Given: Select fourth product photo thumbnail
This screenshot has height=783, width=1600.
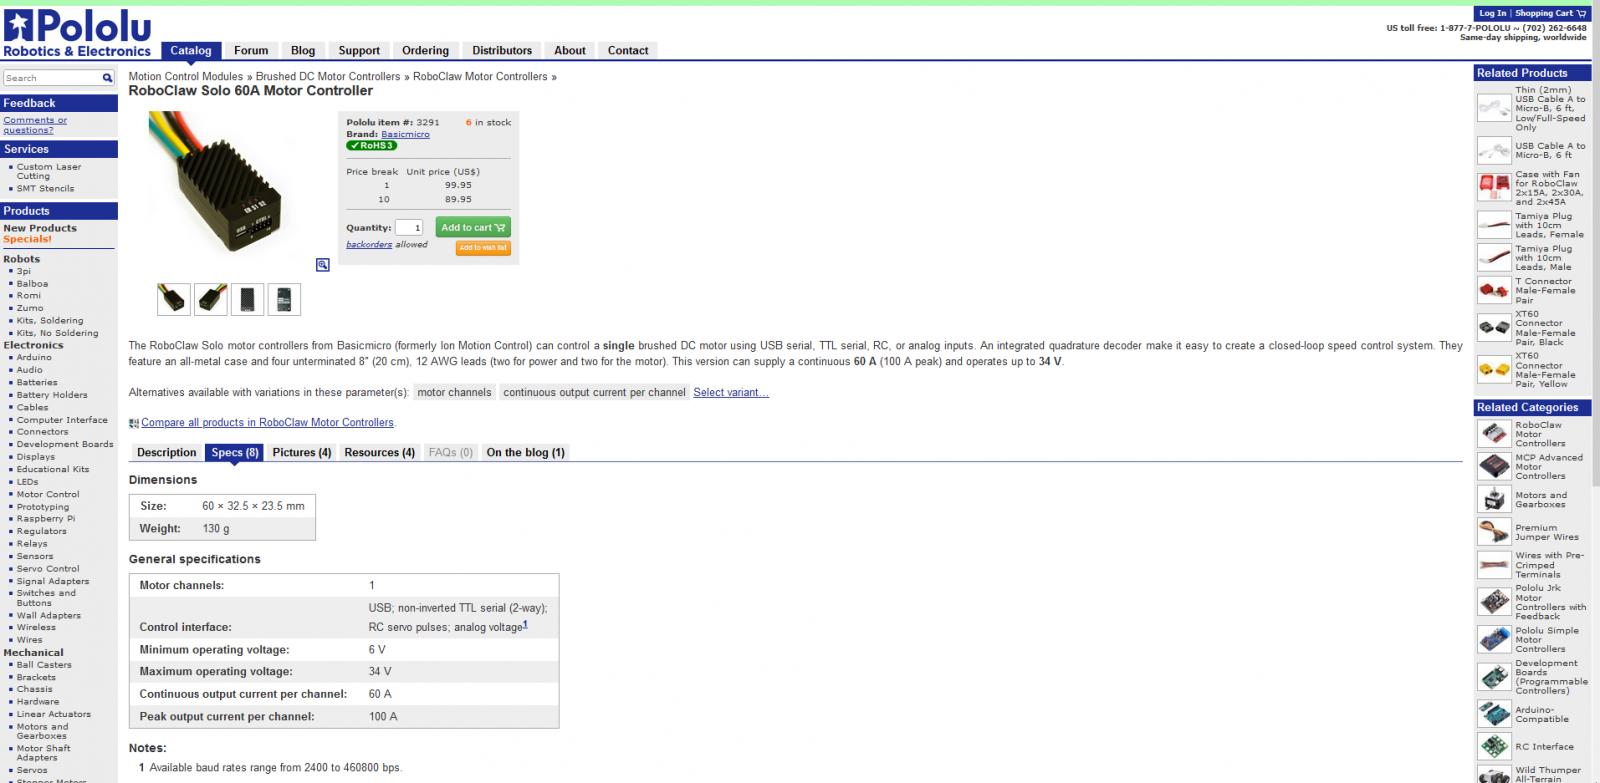Looking at the screenshot, I should point(284,299).
